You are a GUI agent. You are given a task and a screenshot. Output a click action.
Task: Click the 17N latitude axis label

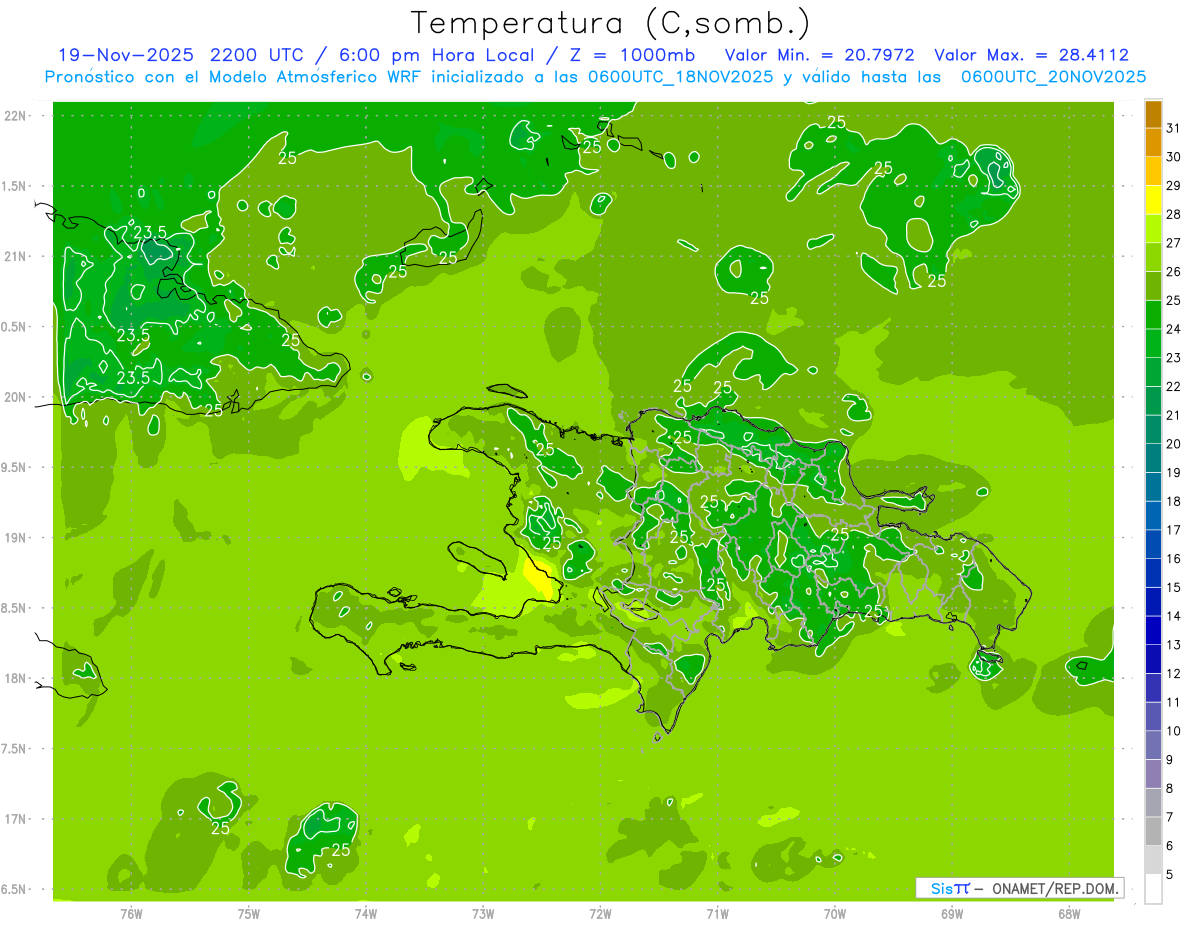pyautogui.click(x=16, y=819)
